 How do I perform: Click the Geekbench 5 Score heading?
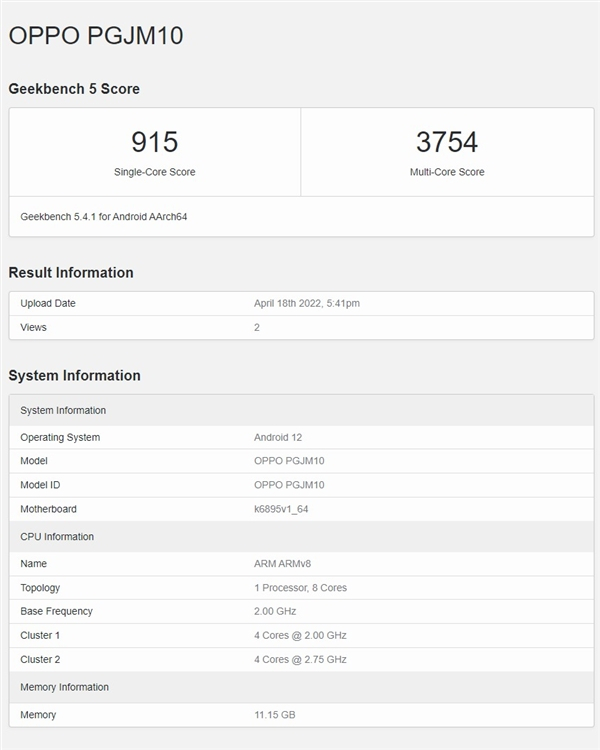coord(74,89)
